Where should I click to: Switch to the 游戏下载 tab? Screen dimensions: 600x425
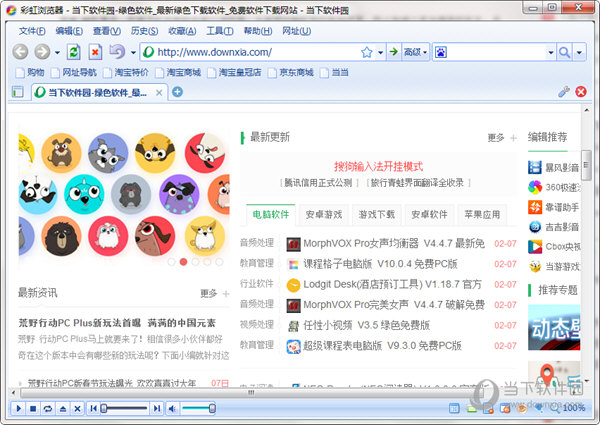tap(377, 215)
